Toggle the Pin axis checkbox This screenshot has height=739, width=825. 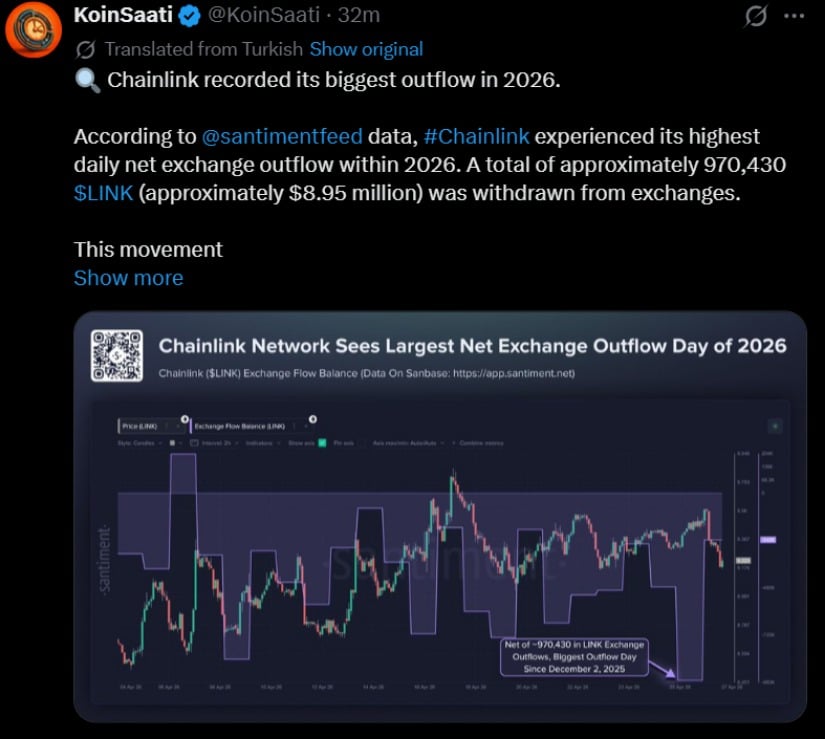pos(363,443)
